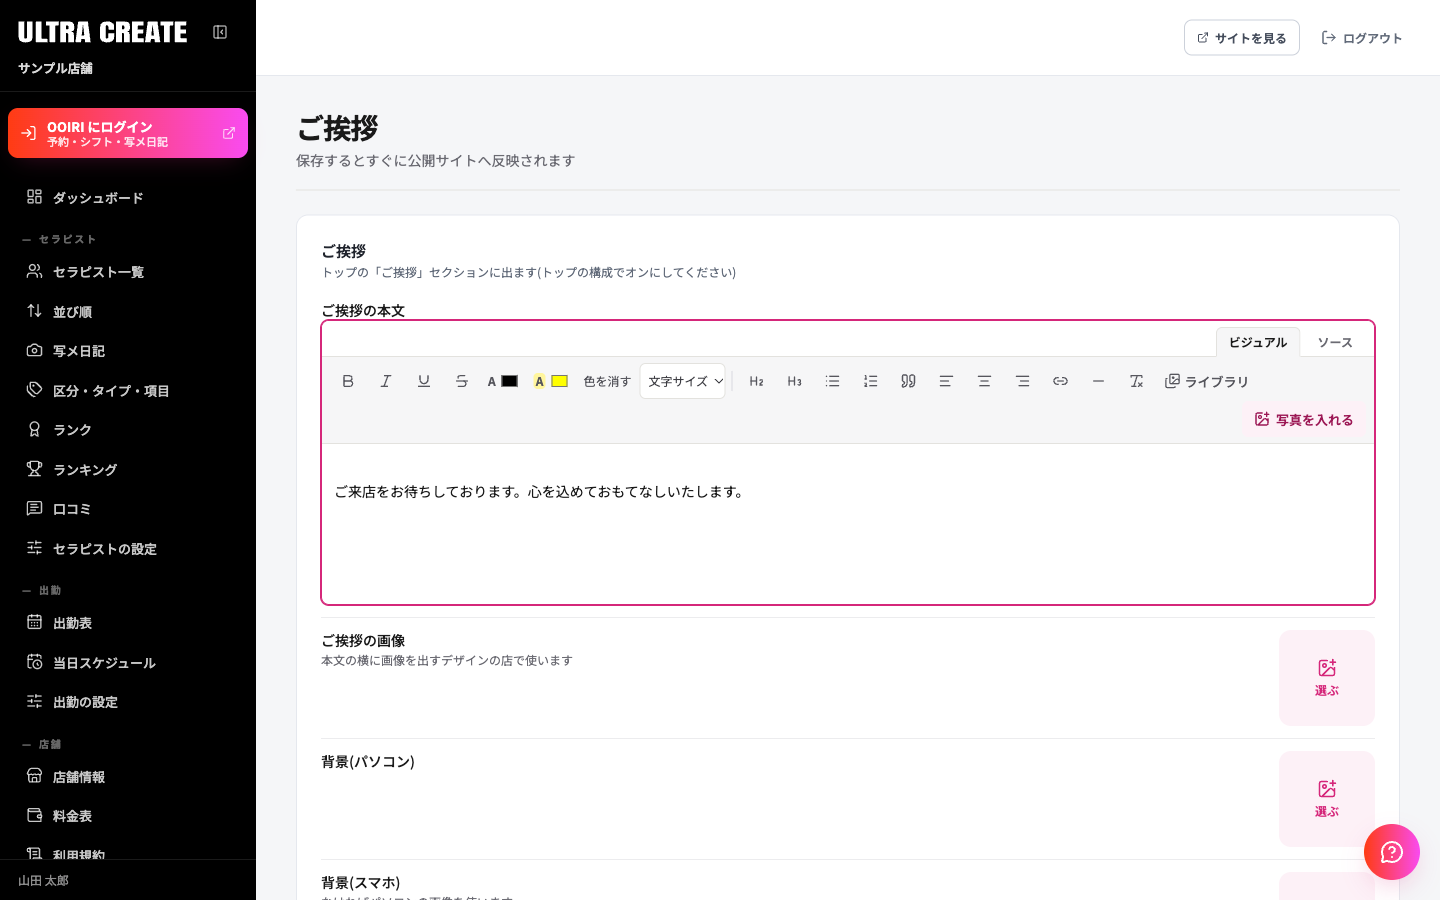Open ダッシュボード in sidebar
1440x900 pixels.
tap(128, 198)
